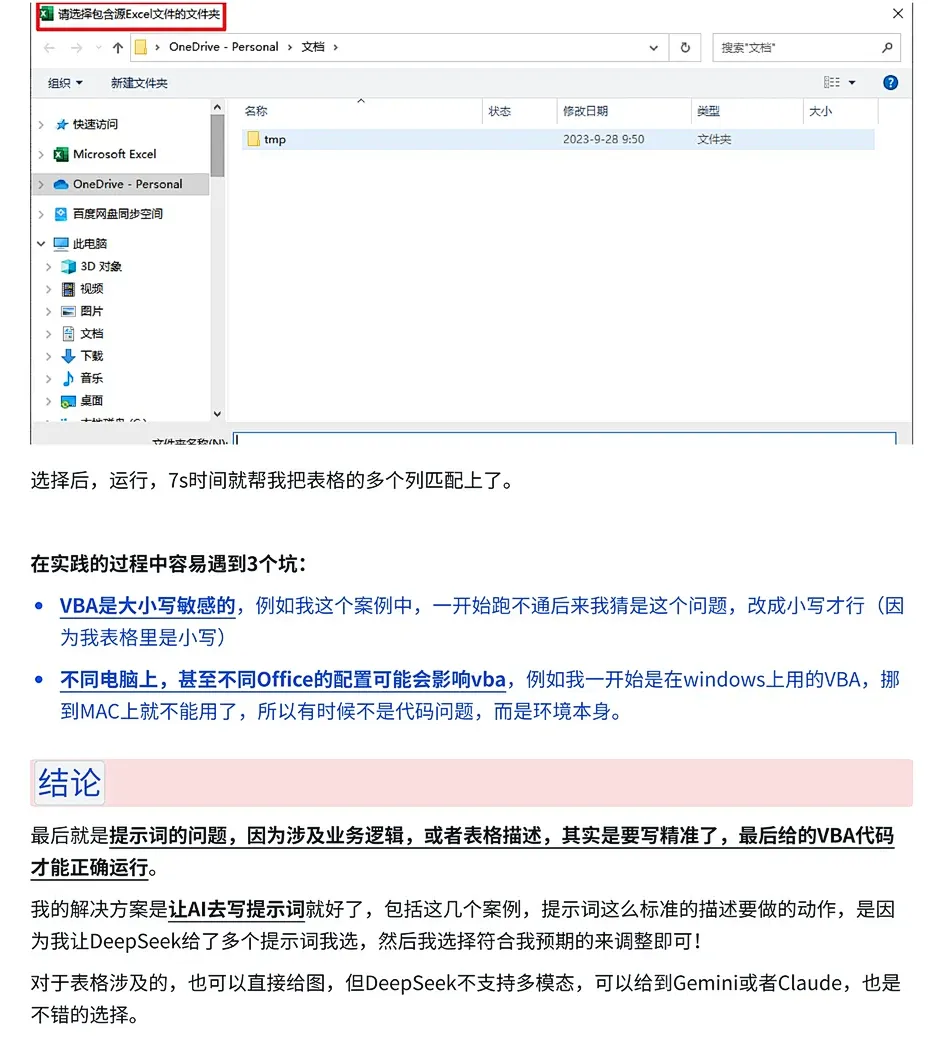Expand OneDrive - Personal node

pos(41,184)
